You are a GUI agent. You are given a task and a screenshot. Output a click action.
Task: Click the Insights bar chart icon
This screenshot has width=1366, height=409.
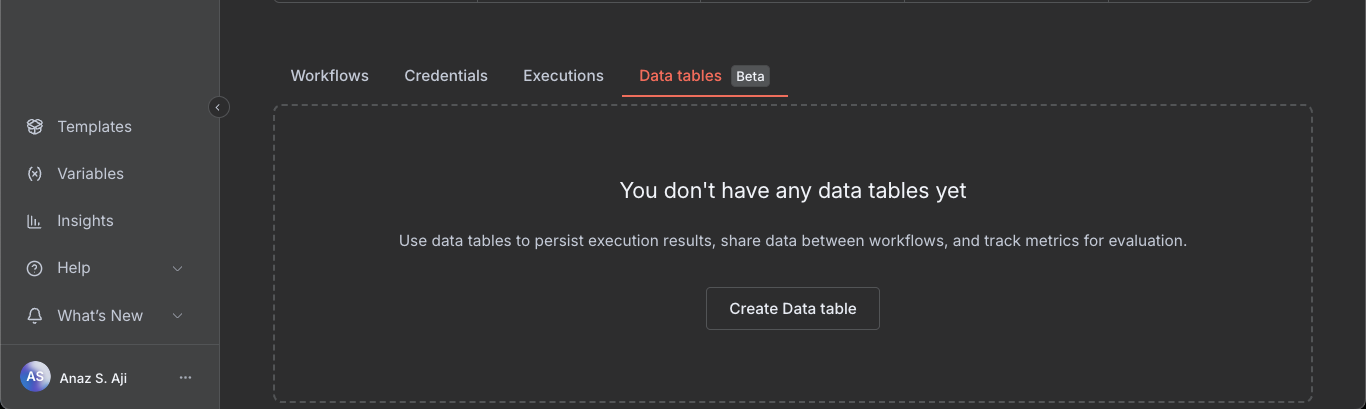point(35,221)
